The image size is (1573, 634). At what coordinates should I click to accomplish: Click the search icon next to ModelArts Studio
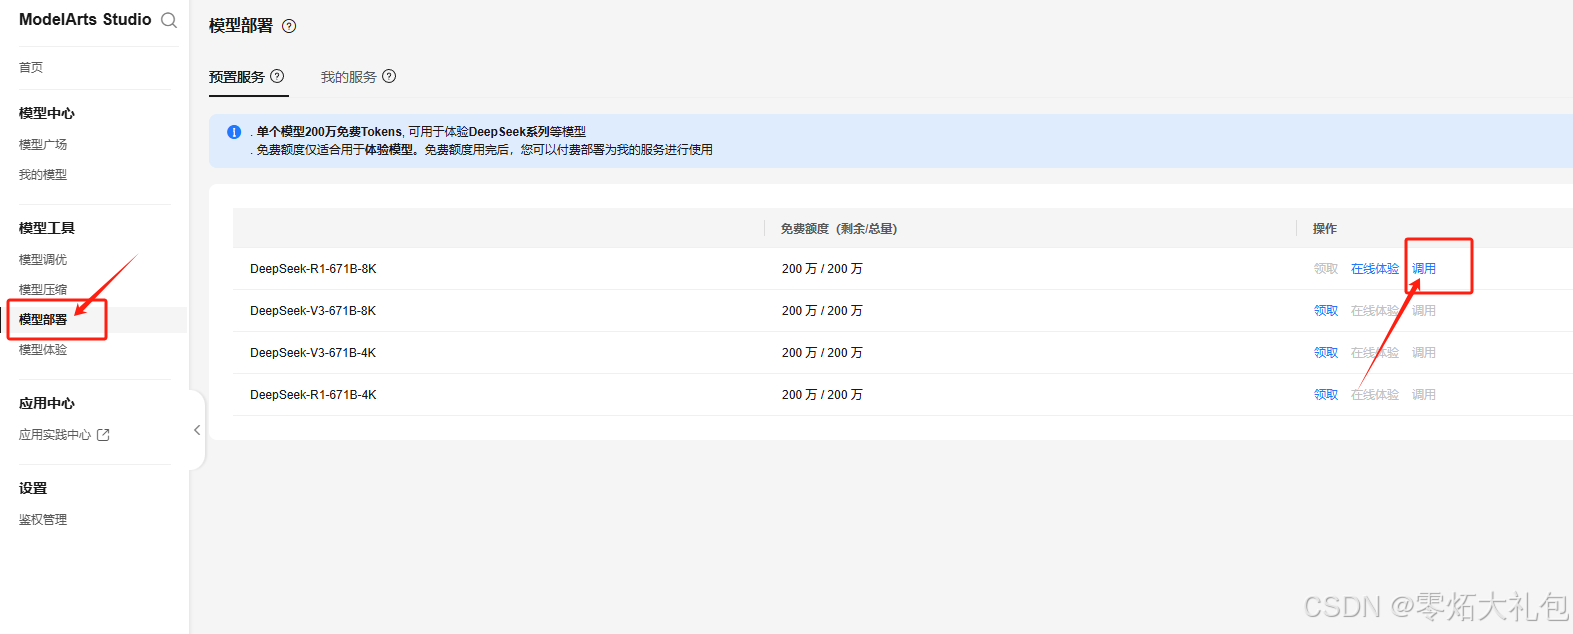[169, 20]
